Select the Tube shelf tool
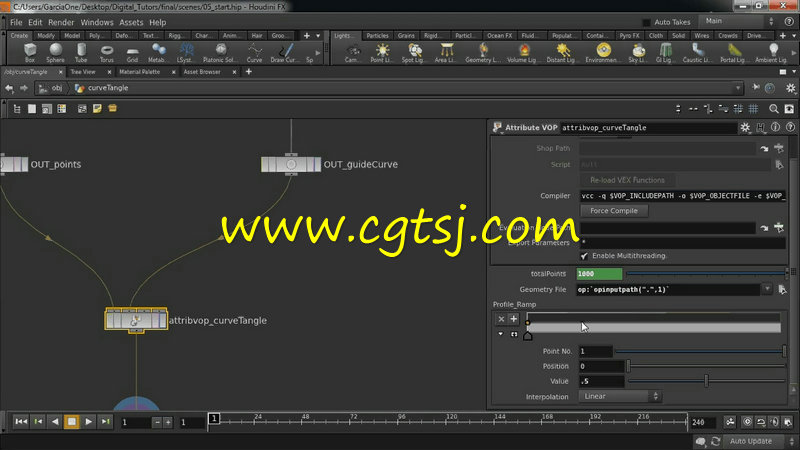Viewport: 800px width, 450px height. click(81, 53)
